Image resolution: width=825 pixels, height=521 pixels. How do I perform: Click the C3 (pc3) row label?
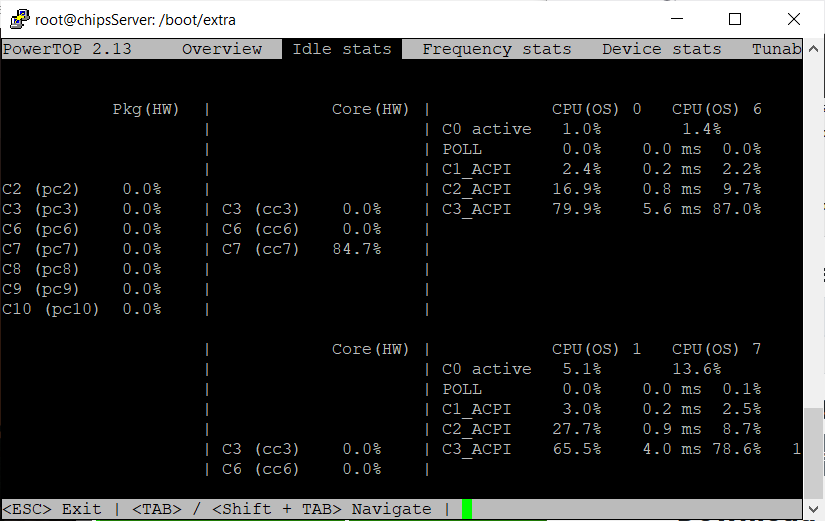click(x=41, y=209)
